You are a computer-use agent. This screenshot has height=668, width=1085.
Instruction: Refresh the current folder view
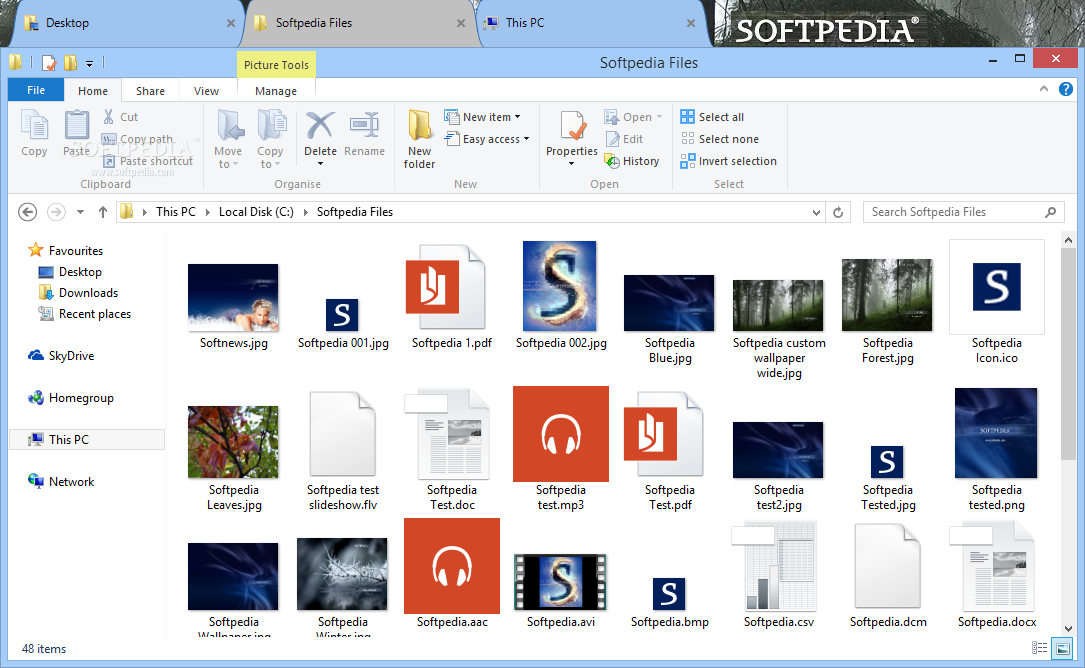pos(839,212)
